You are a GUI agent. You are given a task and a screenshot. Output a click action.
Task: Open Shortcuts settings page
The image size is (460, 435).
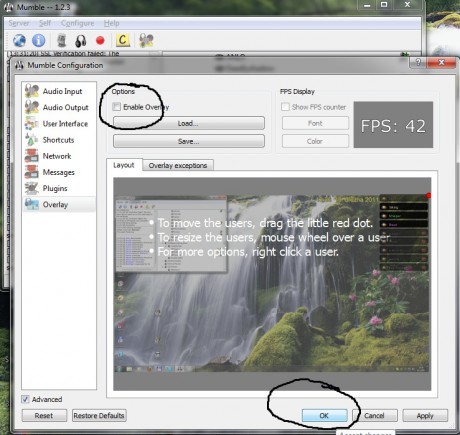[59, 140]
